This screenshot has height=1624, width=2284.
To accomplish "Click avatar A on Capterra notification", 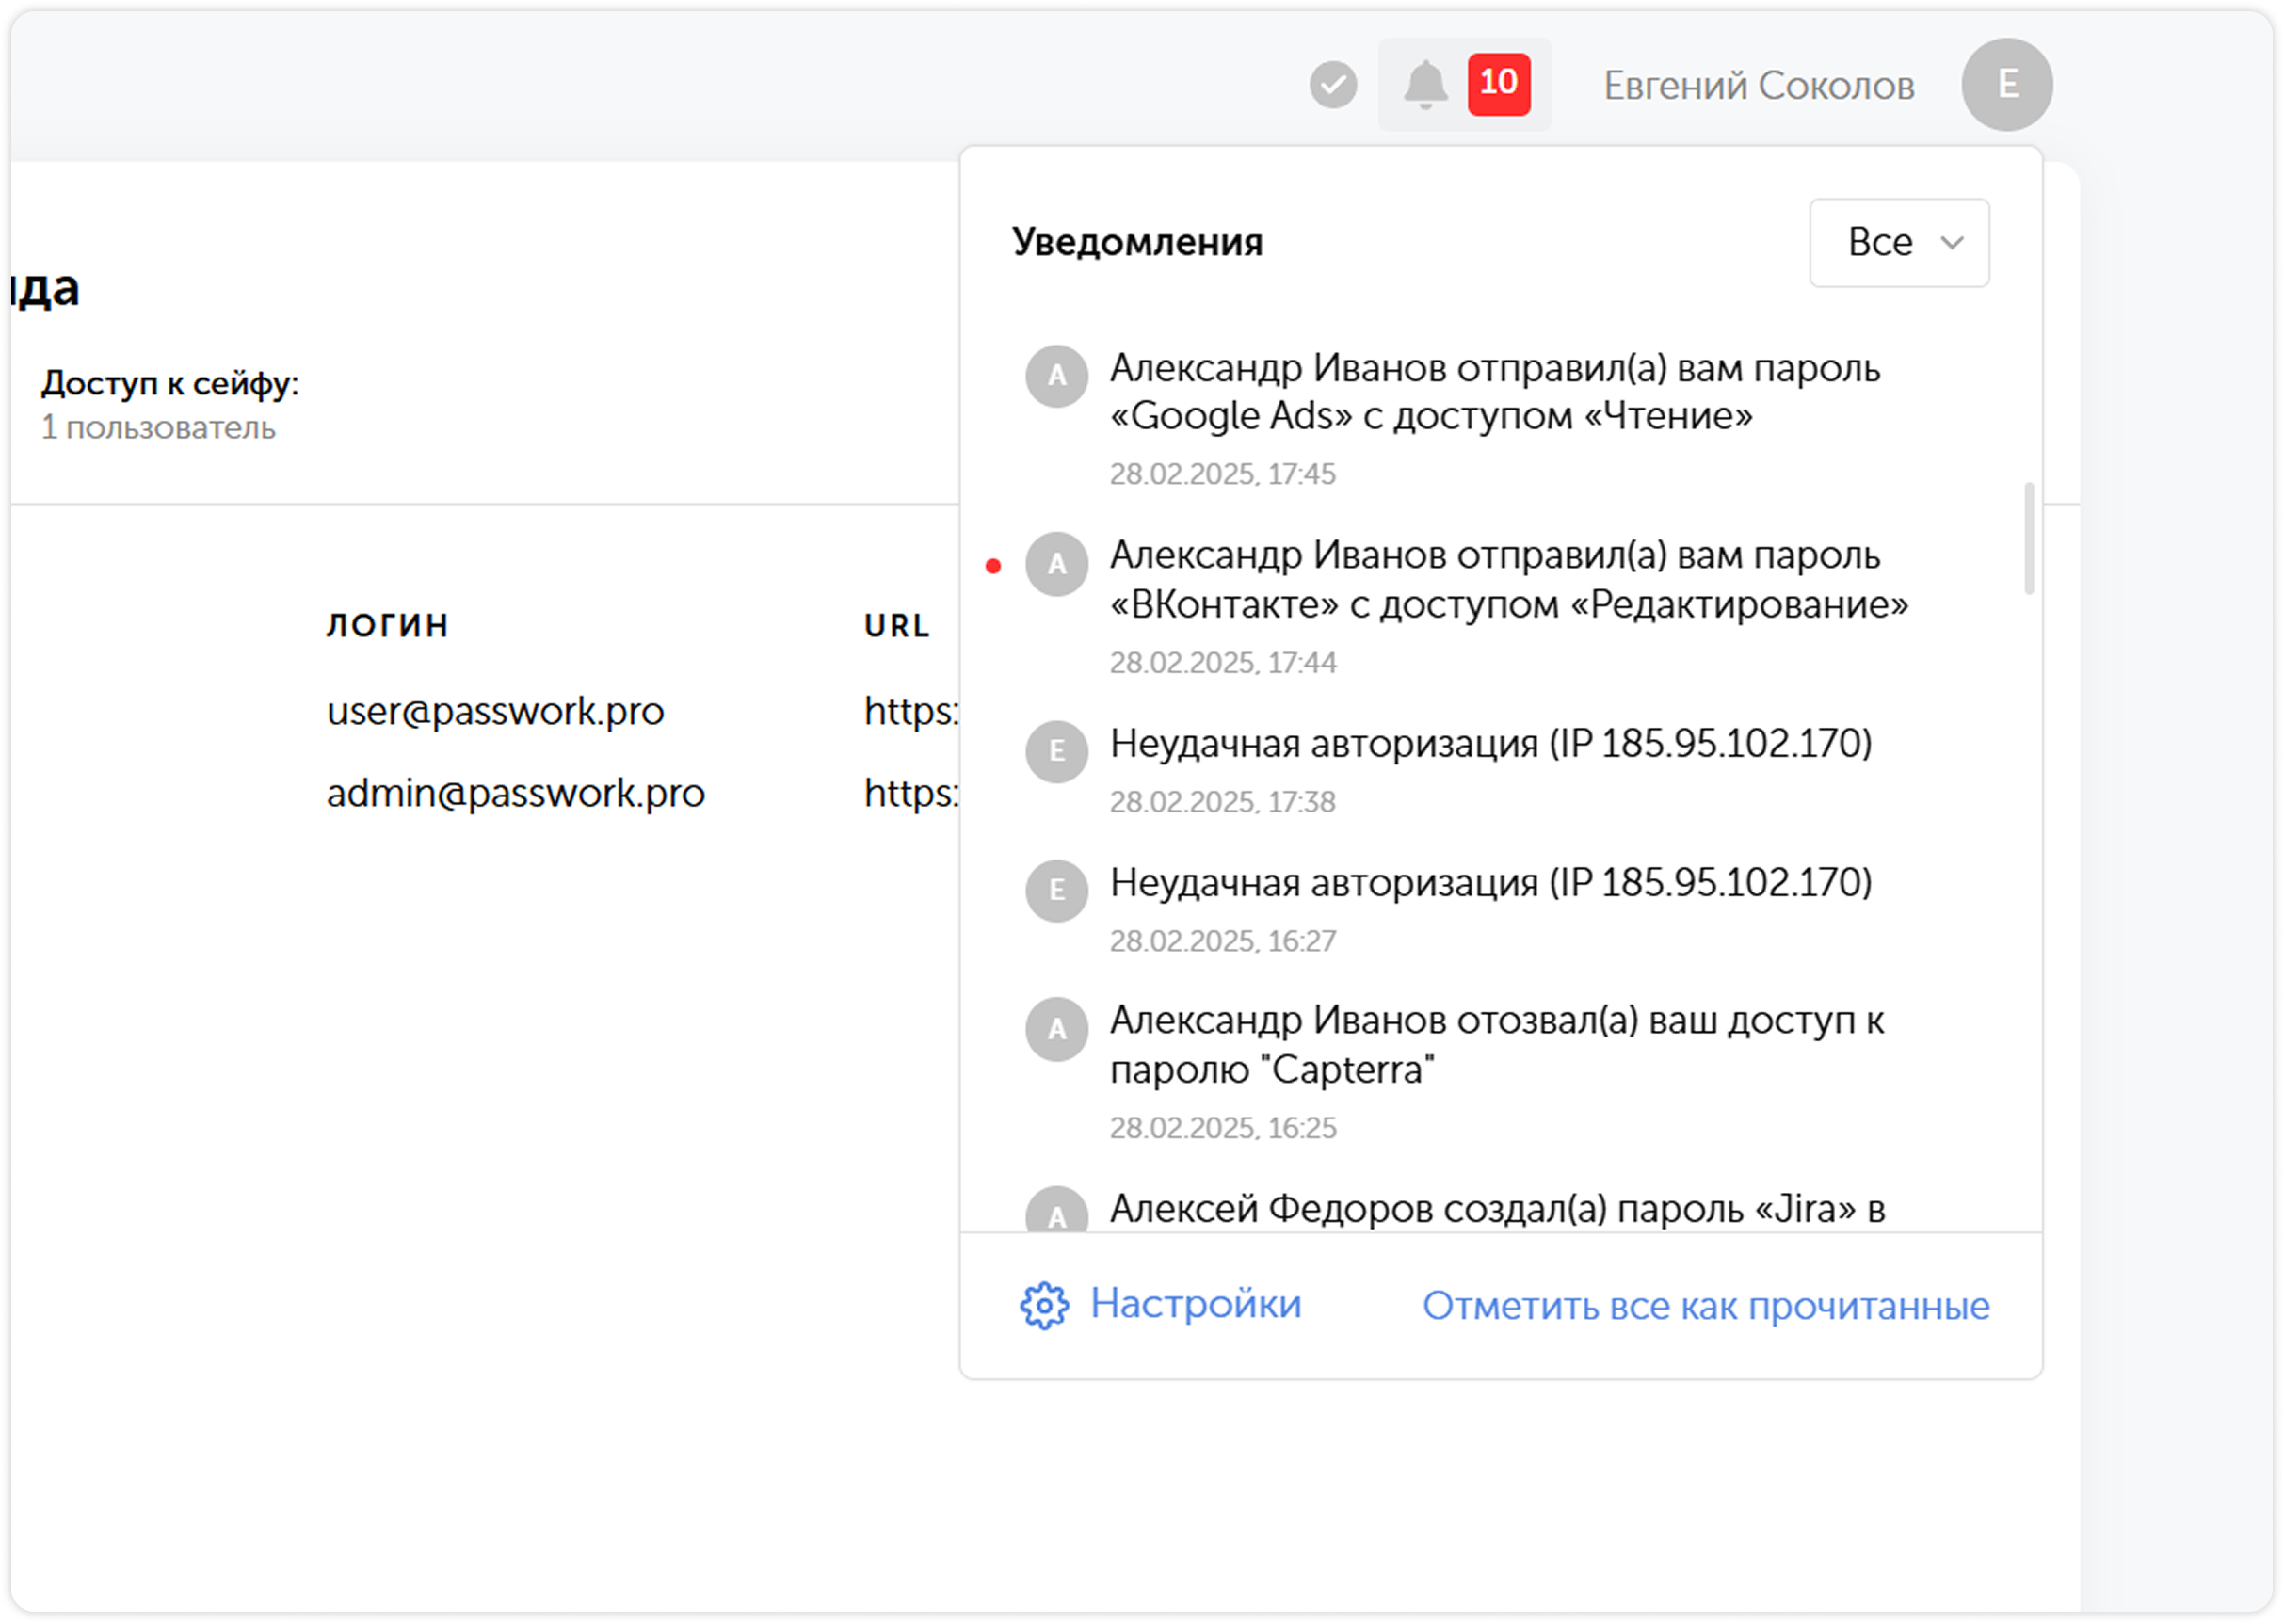I will point(1056,1029).
